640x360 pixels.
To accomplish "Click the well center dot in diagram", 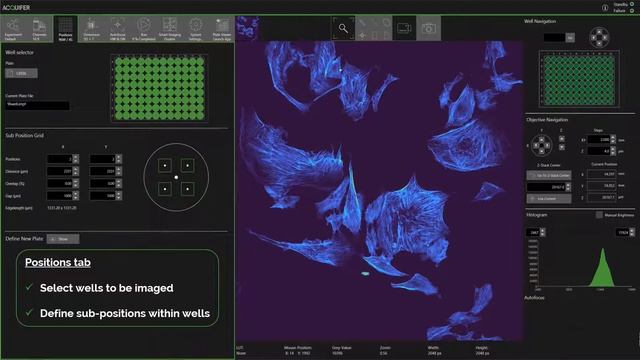I will (x=176, y=177).
